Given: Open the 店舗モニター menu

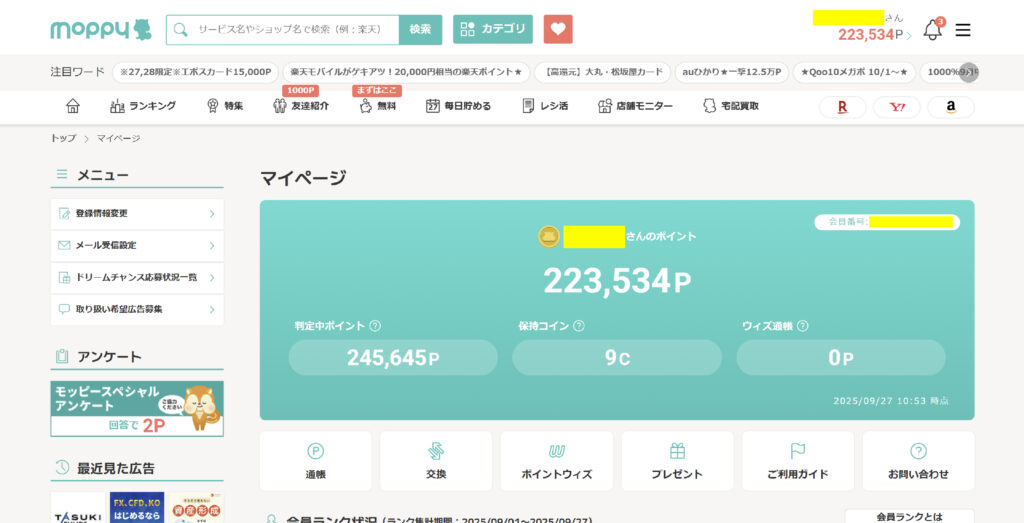Looking at the screenshot, I should point(635,106).
